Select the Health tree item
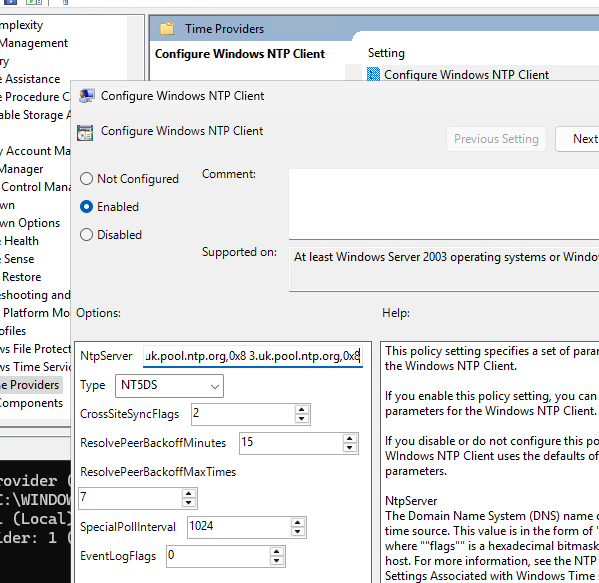This screenshot has width=599, height=583. pos(19,241)
